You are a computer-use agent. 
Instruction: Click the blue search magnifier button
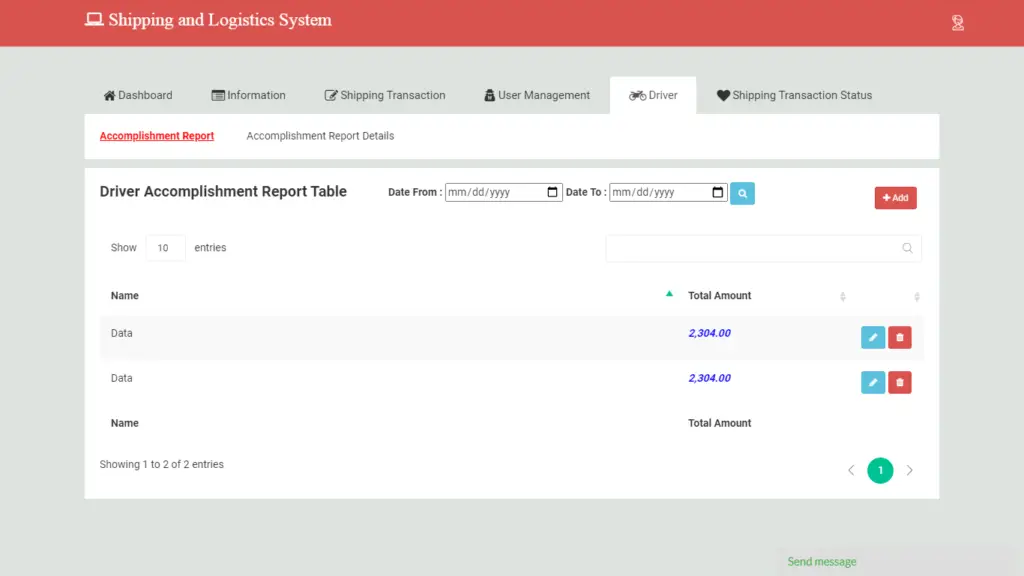(742, 192)
